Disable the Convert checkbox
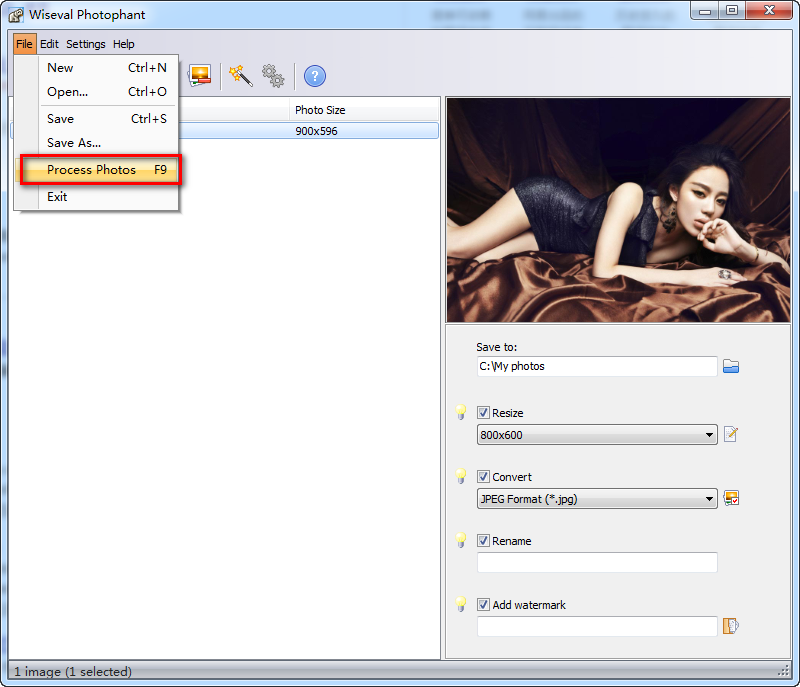The image size is (800, 687). (x=483, y=476)
